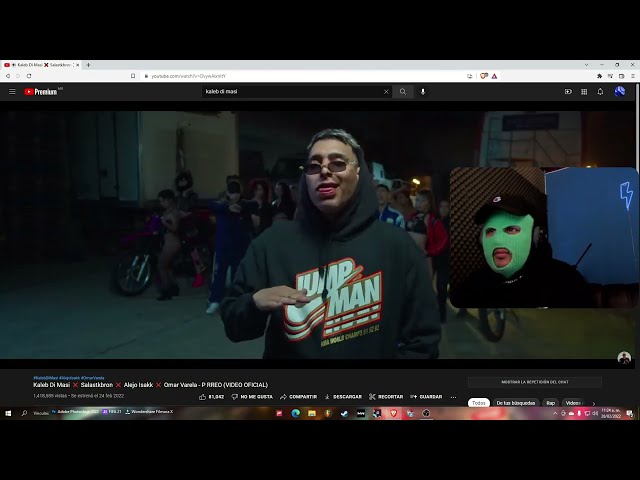The height and width of the screenshot is (480, 640).
Task: Click the youtube.com URL address bar
Action: (x=304, y=76)
